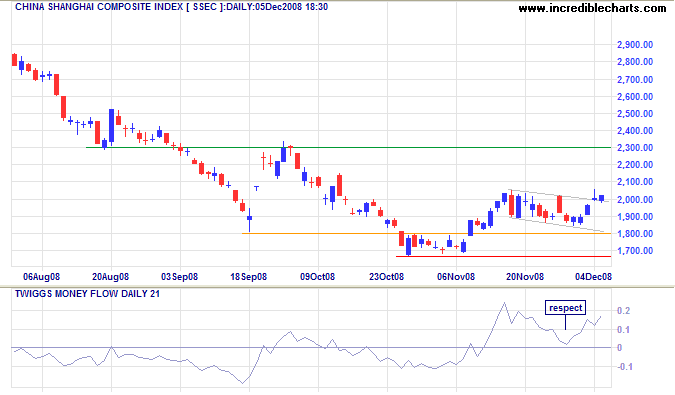Select the Twiggs Money Flow Daily 21 label

pyautogui.click(x=87, y=294)
